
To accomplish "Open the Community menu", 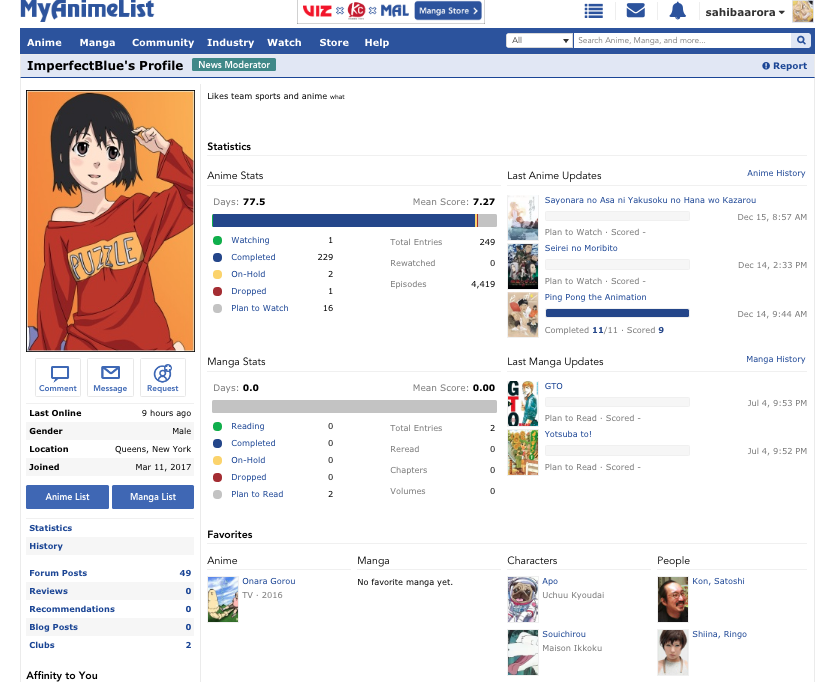I will click(163, 43).
